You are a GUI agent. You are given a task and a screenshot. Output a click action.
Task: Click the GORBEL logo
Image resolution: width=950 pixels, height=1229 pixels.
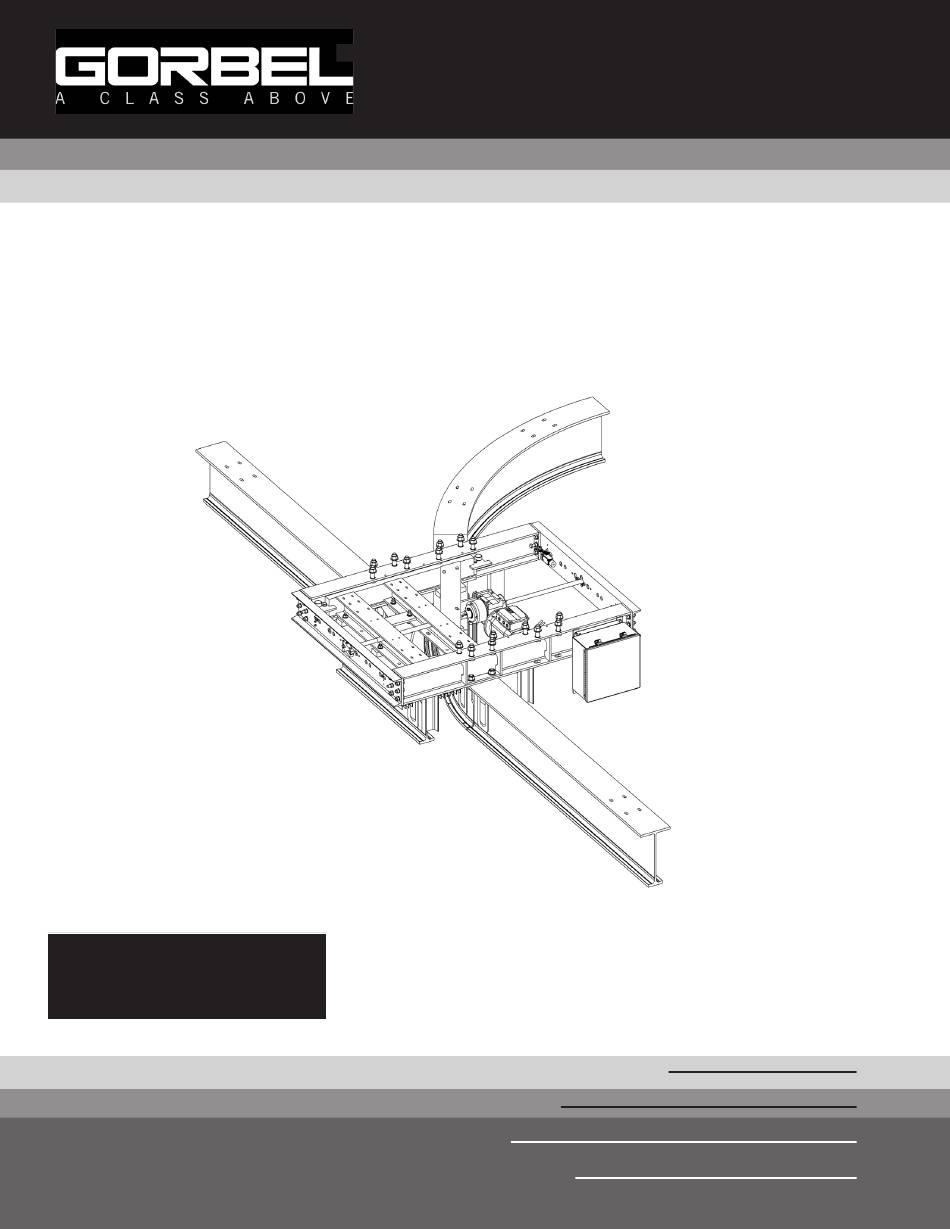pos(204,71)
